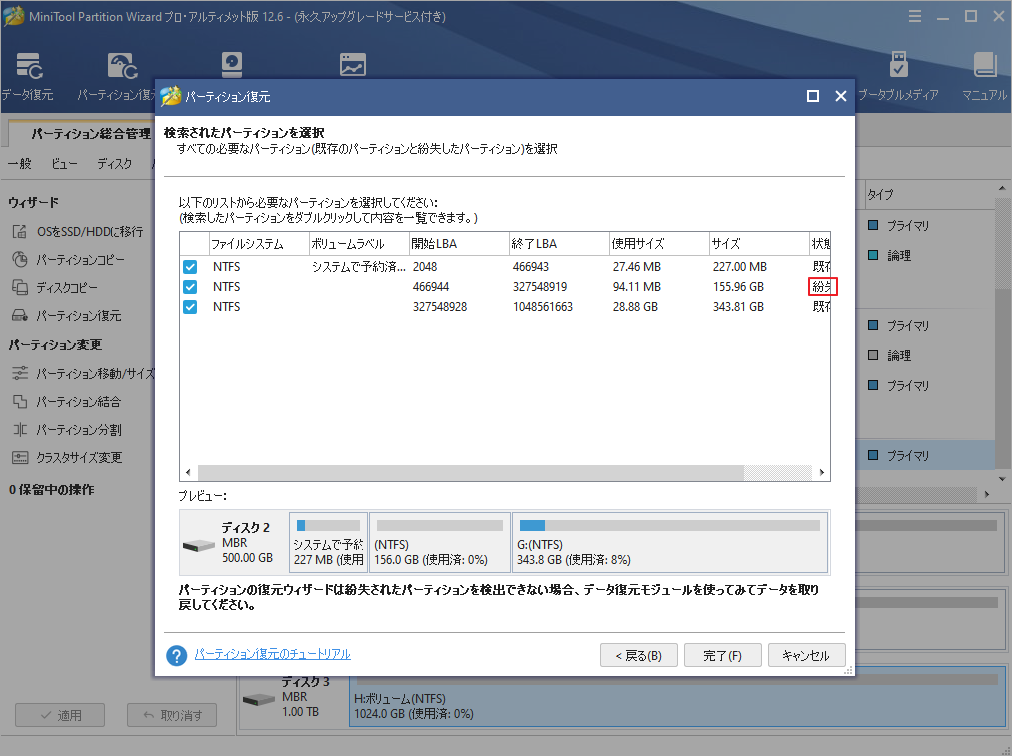Open the マニュアル icon in toolbar
The width and height of the screenshot is (1012, 756).
[x=984, y=67]
